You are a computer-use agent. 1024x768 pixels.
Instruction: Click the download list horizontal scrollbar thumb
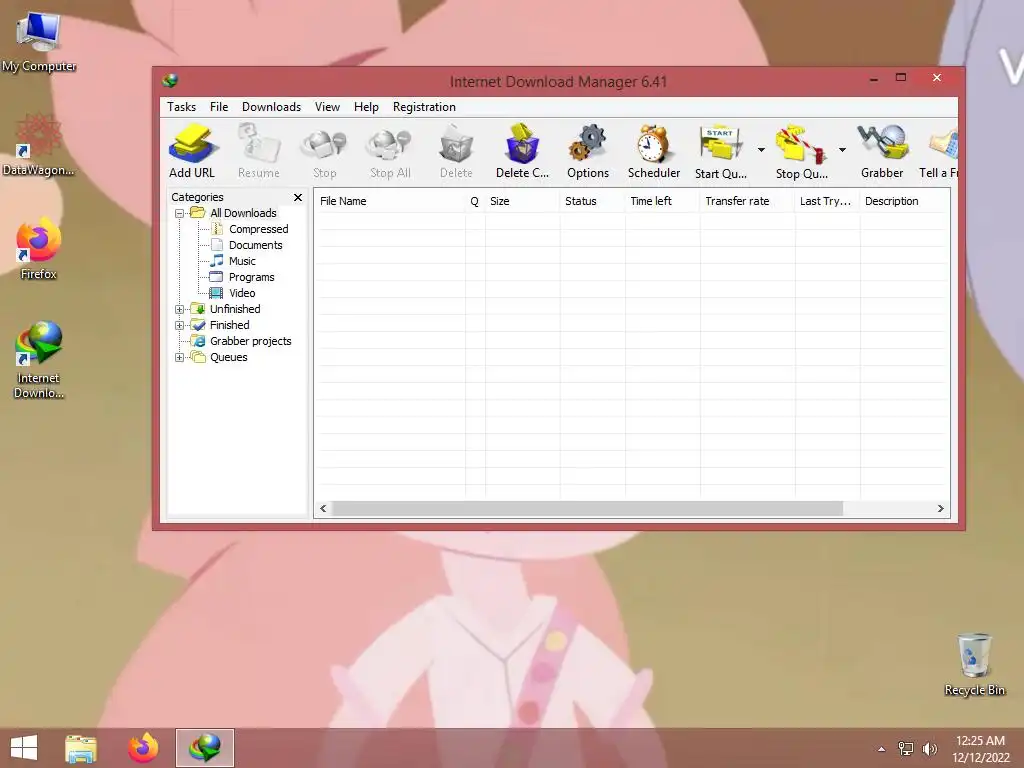point(587,509)
